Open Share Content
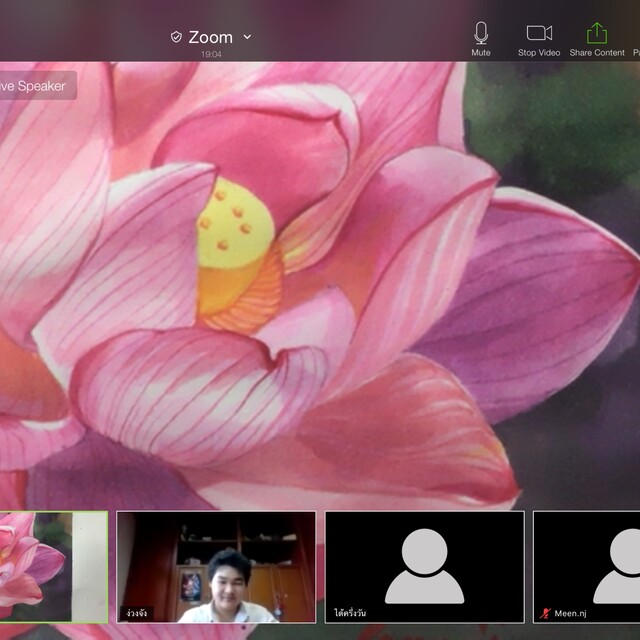The width and height of the screenshot is (640, 640). (597, 39)
